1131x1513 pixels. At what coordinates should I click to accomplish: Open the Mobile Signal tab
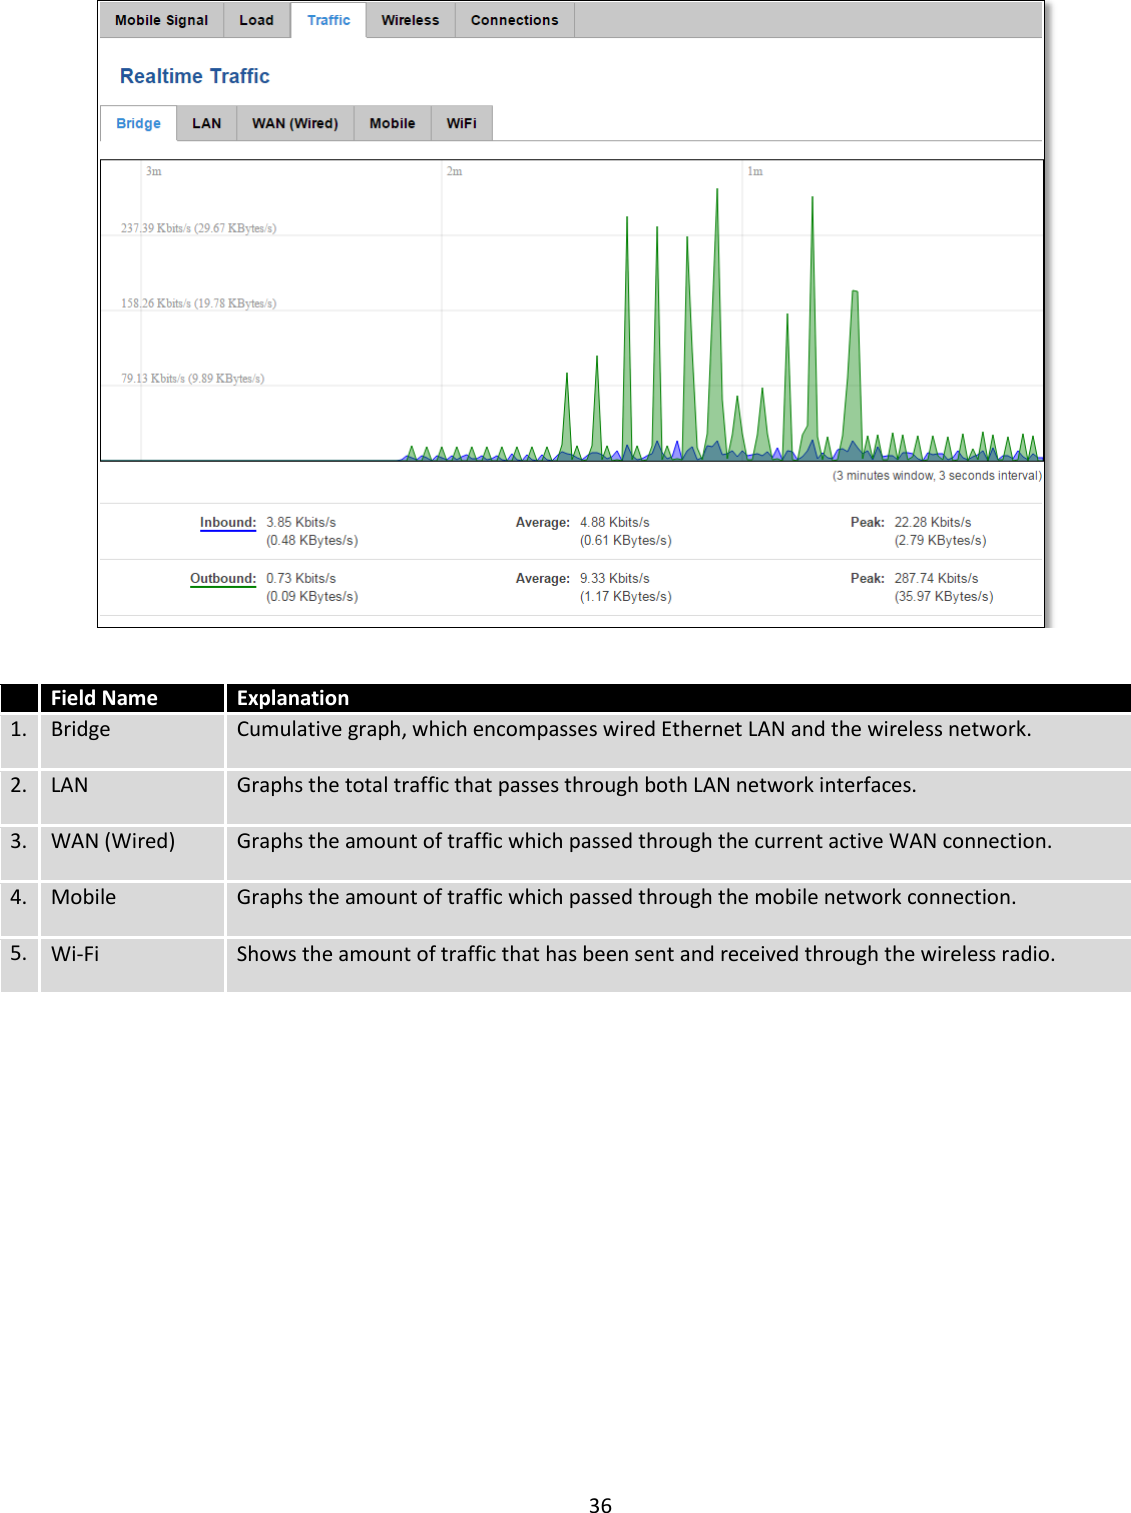(x=161, y=19)
